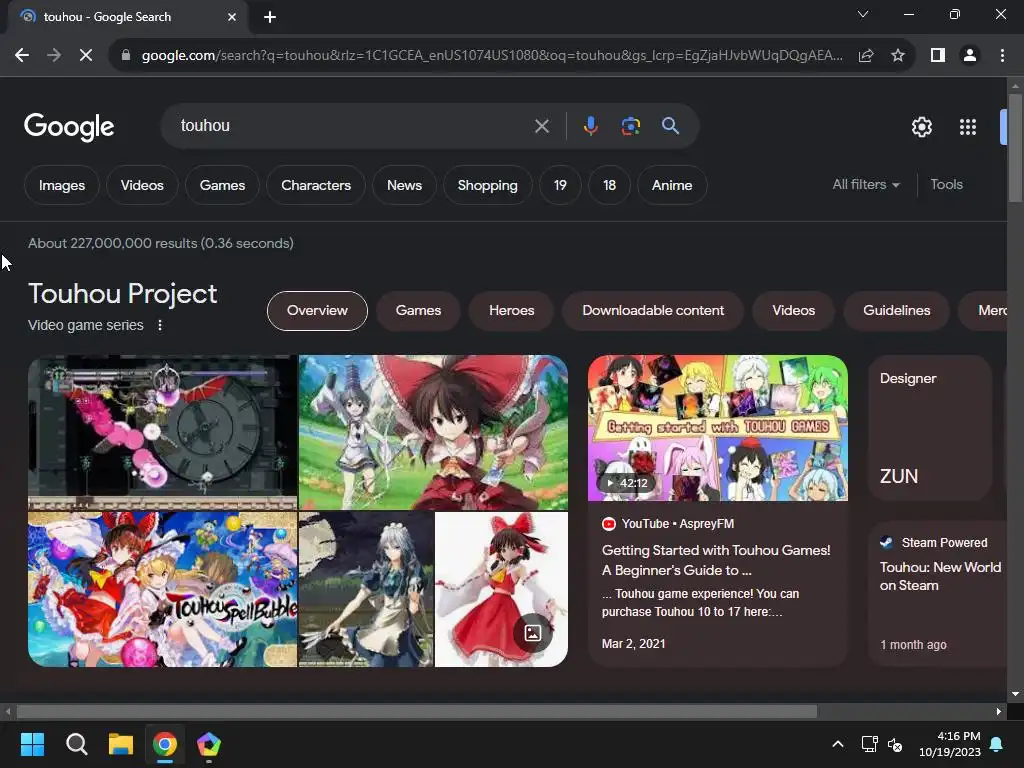Open the silver-haired maid image
This screenshot has width=1024, height=768.
[366, 589]
